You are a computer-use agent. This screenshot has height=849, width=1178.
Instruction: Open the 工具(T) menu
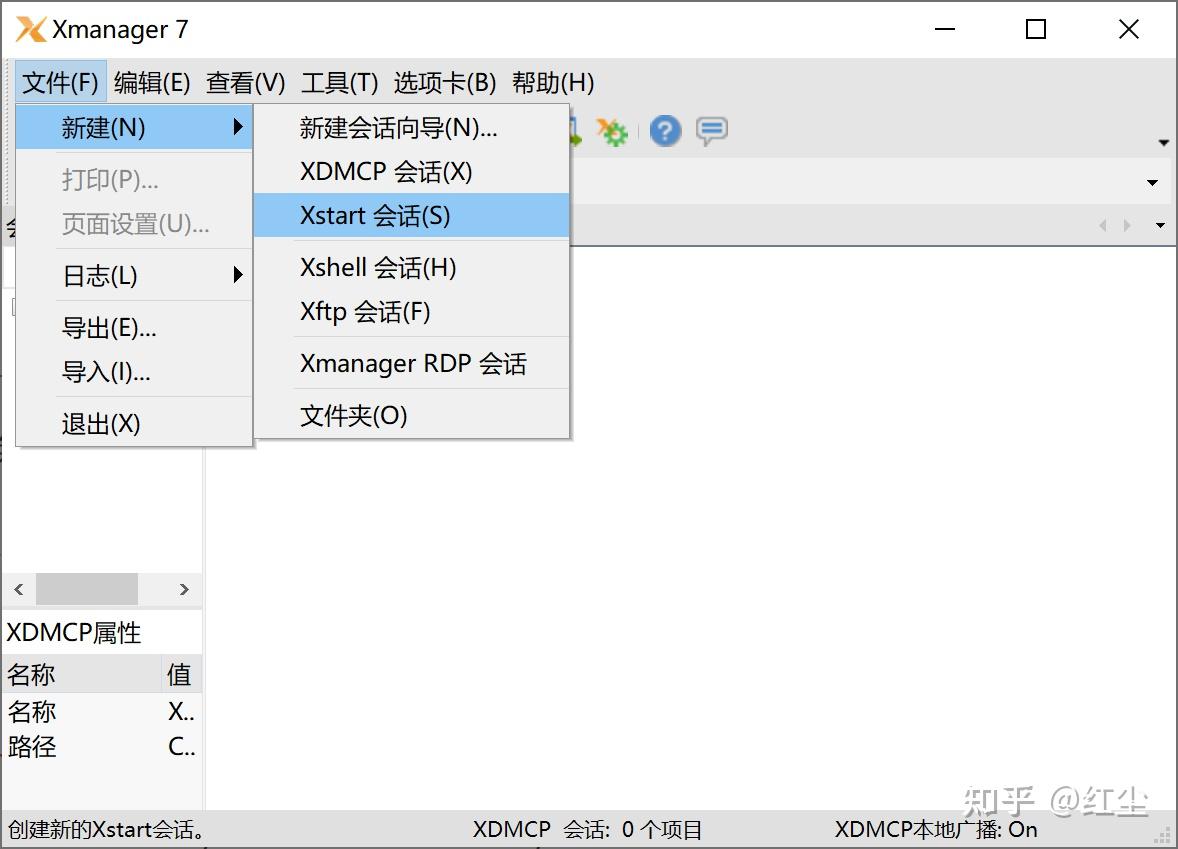tap(338, 82)
